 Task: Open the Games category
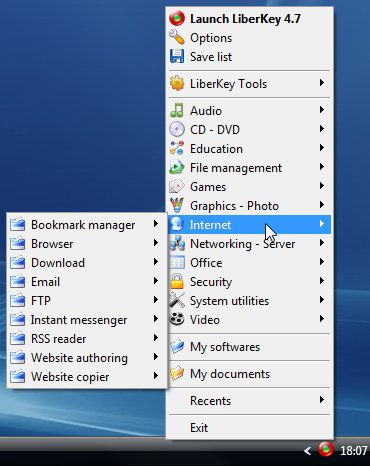[x=249, y=187]
